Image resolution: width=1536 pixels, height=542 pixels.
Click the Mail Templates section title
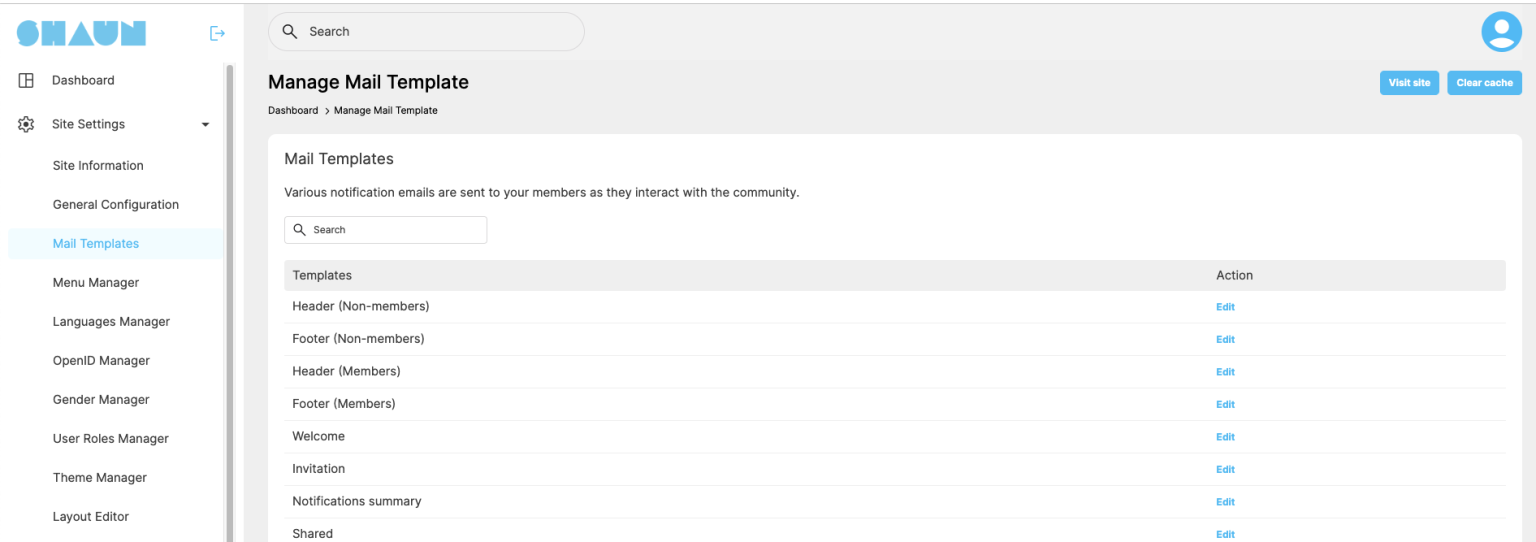tap(339, 159)
